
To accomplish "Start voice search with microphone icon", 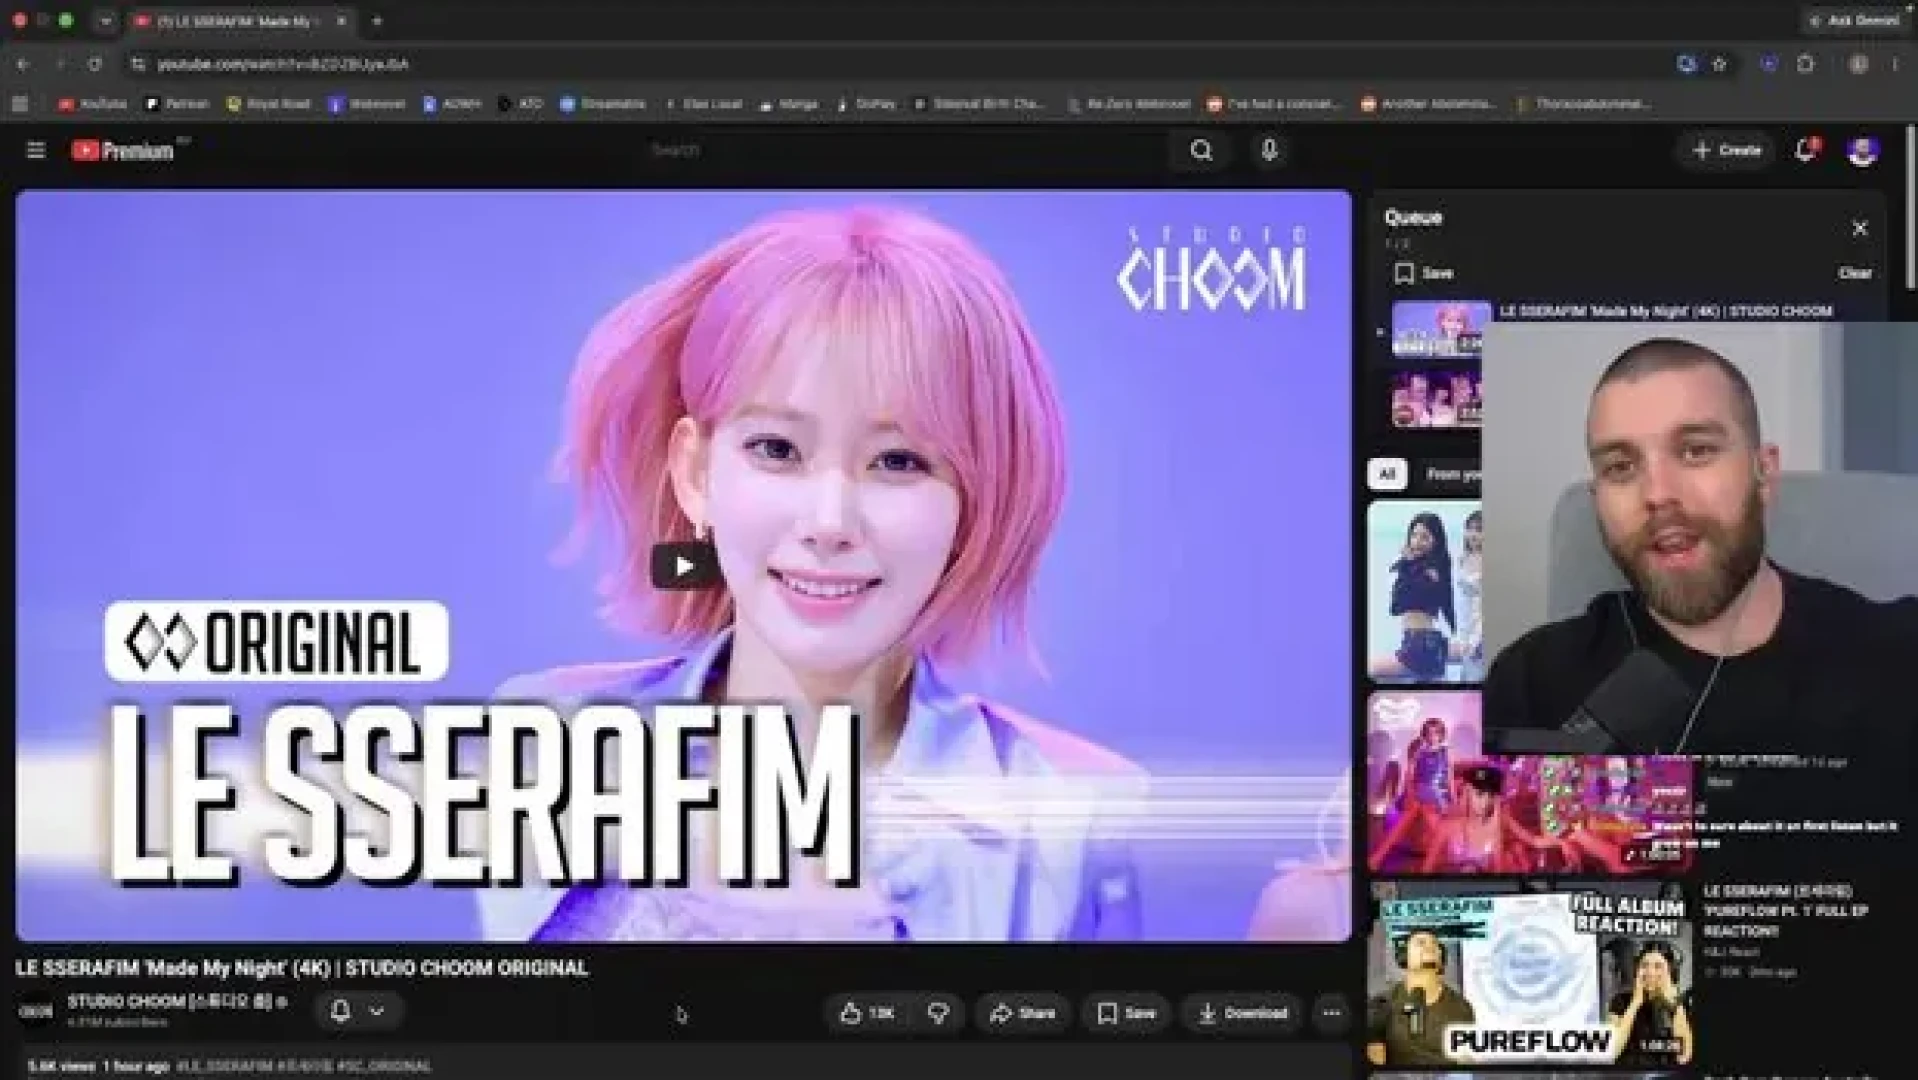I will (1269, 150).
